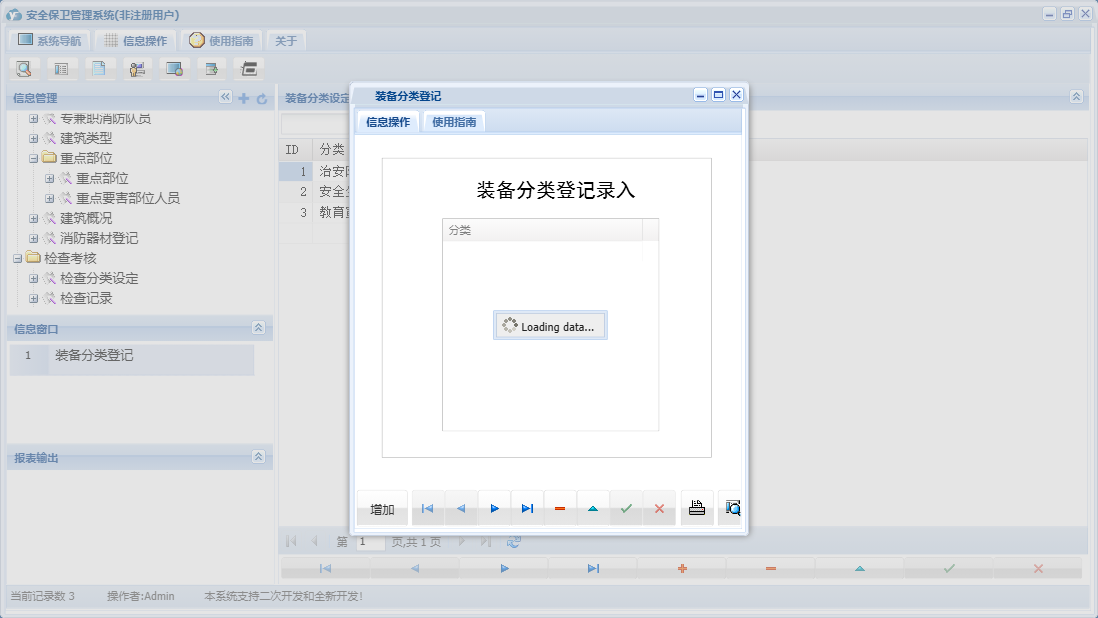Open print preview in the 装备分类登记 dialog
Viewport: 1098px width, 618px height.
click(x=731, y=508)
